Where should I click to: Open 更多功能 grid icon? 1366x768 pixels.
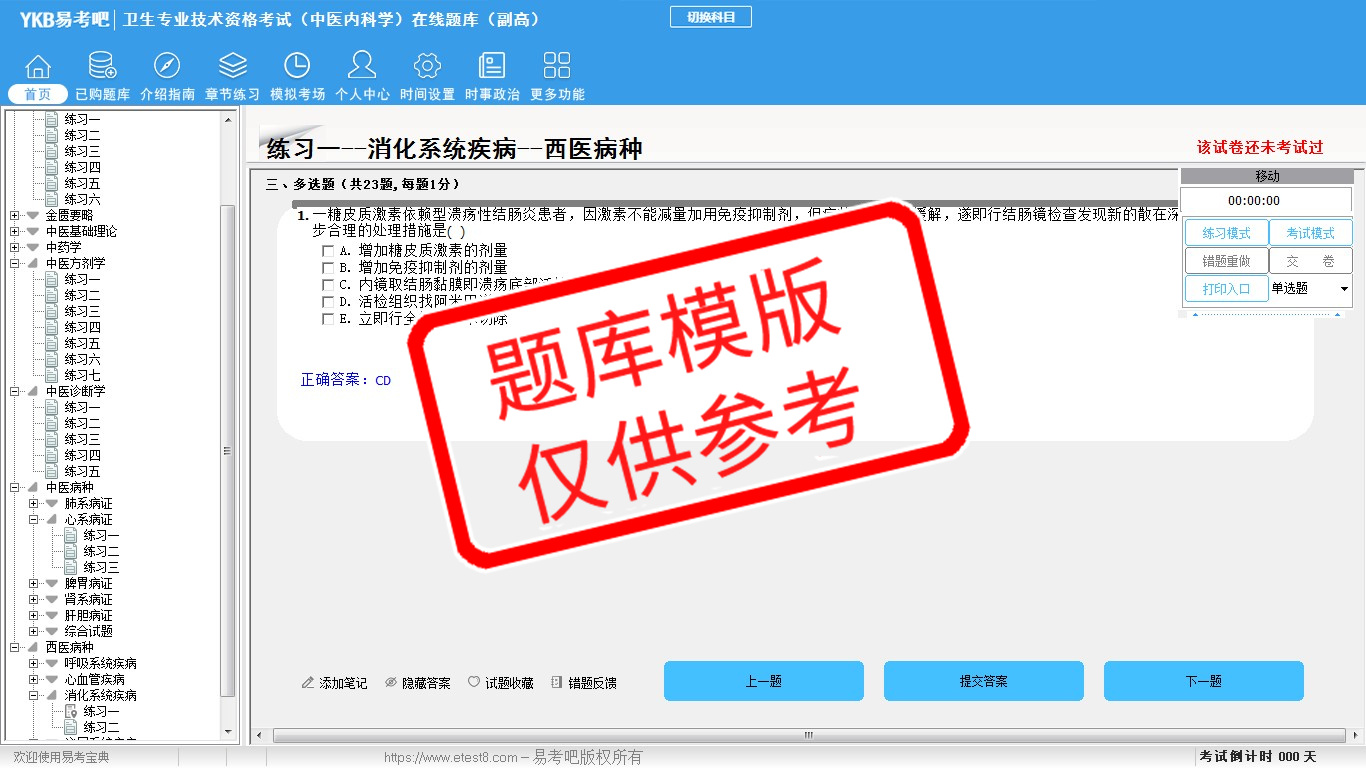(x=557, y=67)
